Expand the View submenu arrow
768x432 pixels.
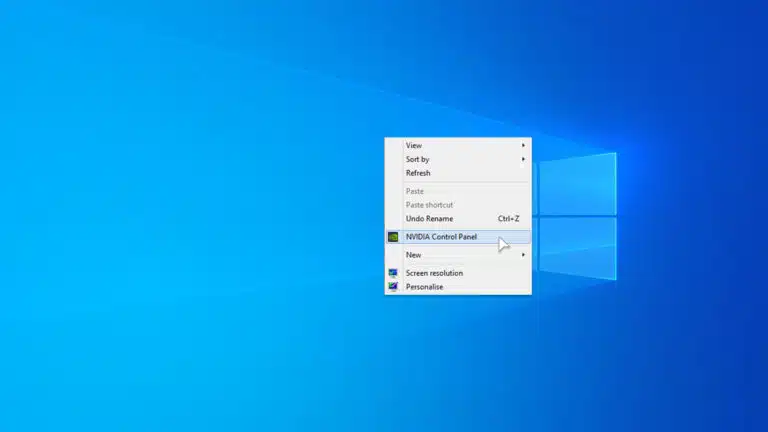[x=523, y=145]
